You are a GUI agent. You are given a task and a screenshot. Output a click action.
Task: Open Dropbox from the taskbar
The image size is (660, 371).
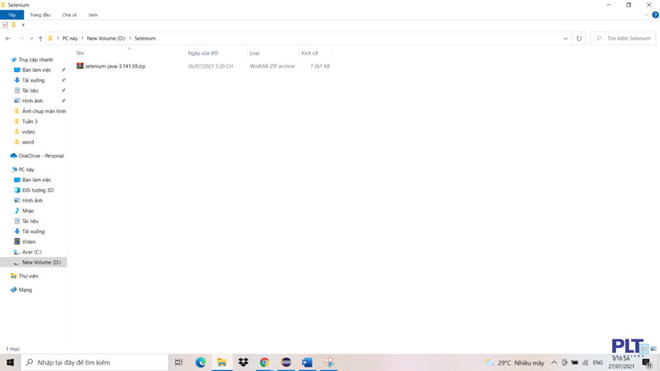[243, 362]
